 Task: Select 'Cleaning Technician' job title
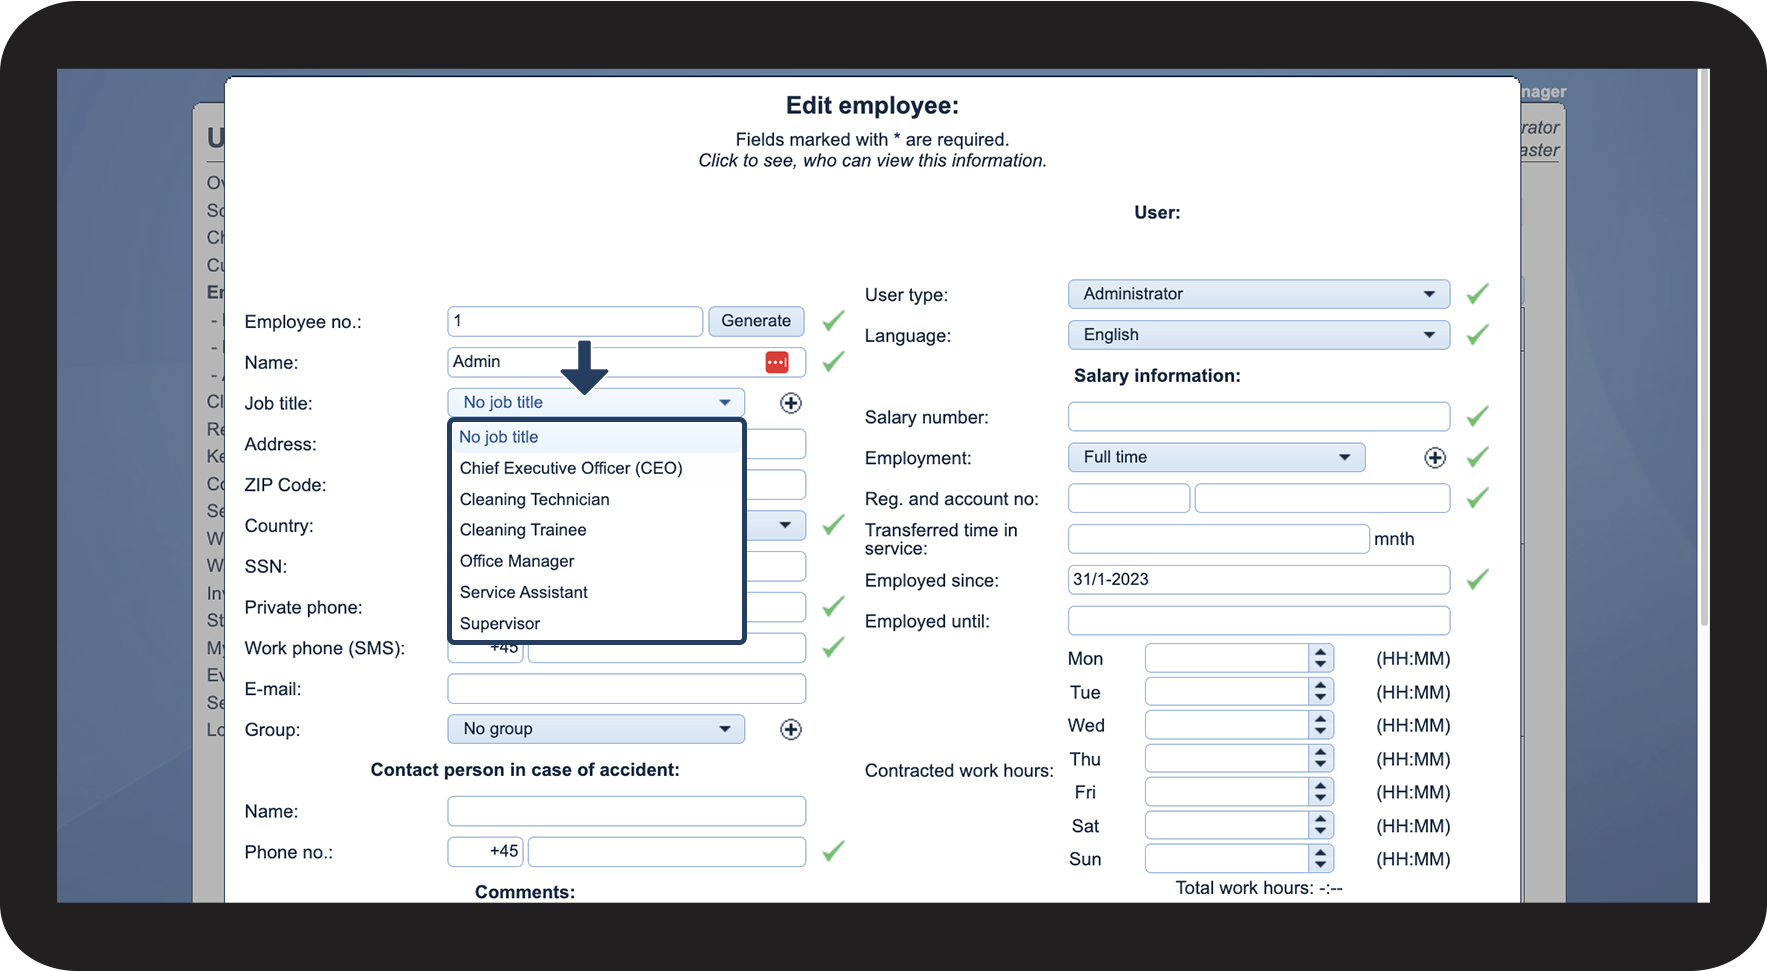click(597, 499)
